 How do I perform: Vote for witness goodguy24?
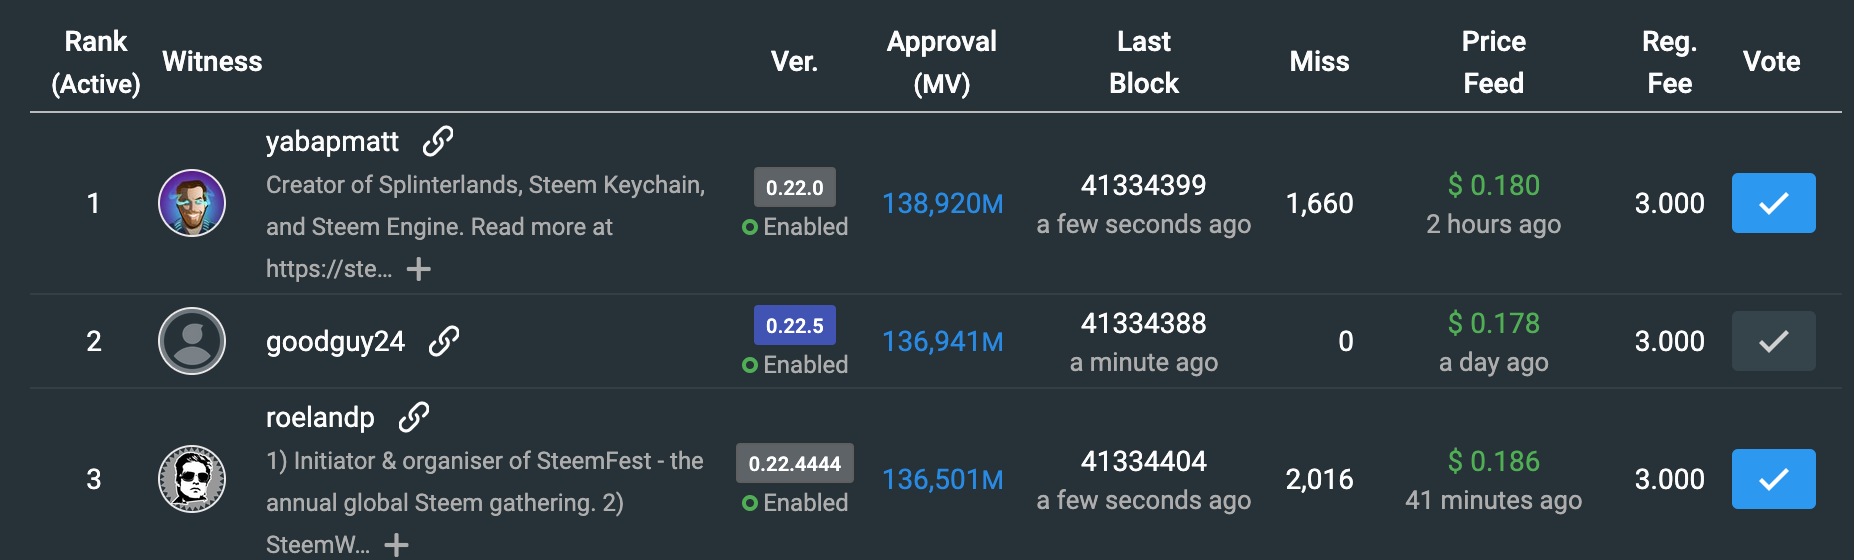coord(1773,341)
